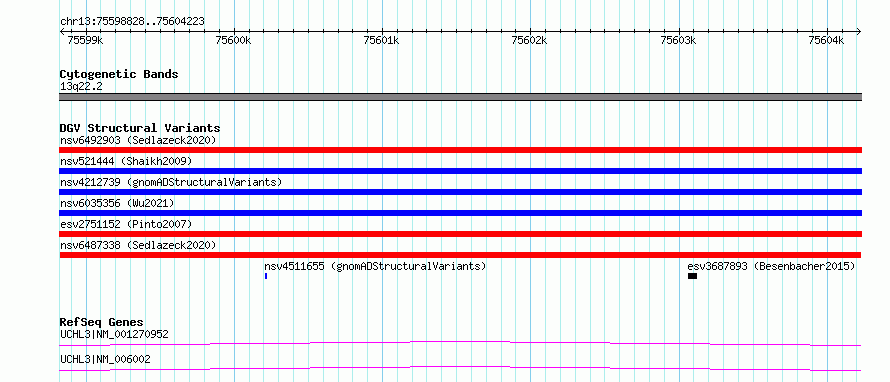Open esv3687893 (Besenbacher2015) variant label
Image resolution: width=890 pixels, height=382 pixels.
[771, 266]
